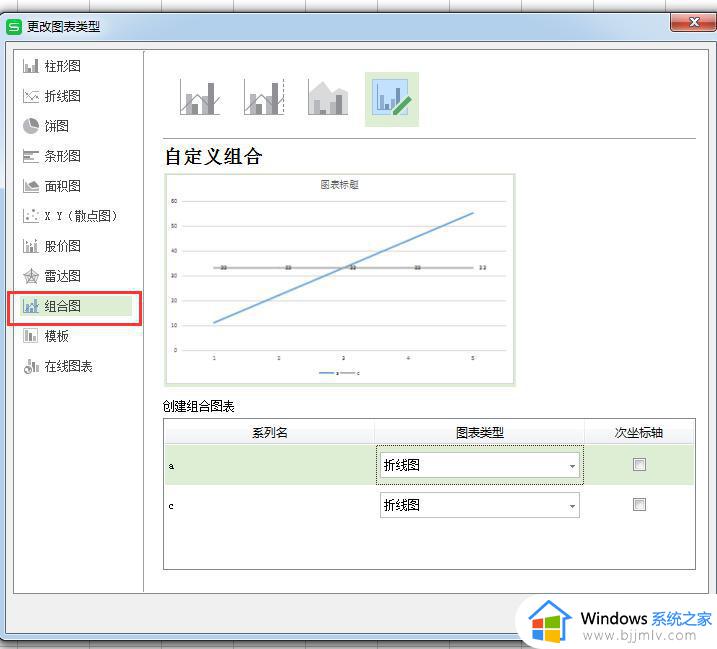Click the 次坐标轴 column header
Viewport: 717px width, 649px height.
pyautogui.click(x=639, y=432)
